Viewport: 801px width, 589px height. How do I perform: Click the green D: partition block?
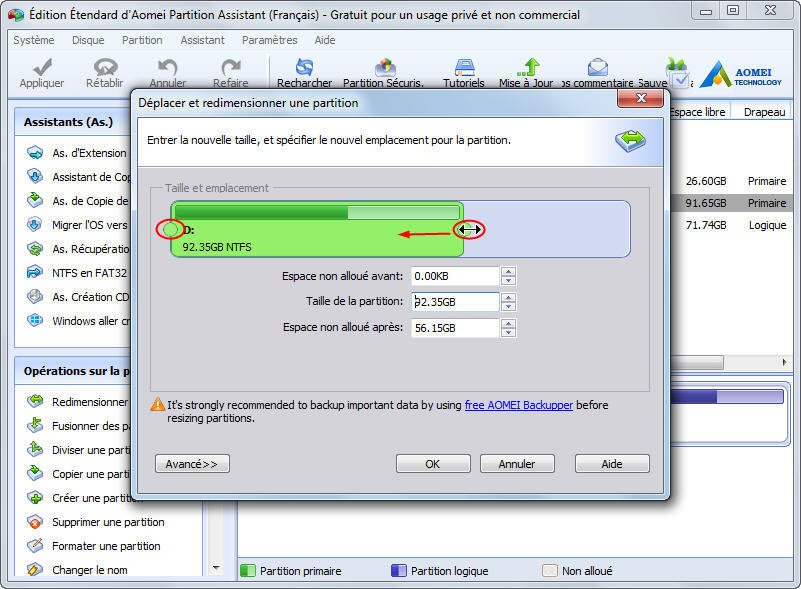point(317,229)
